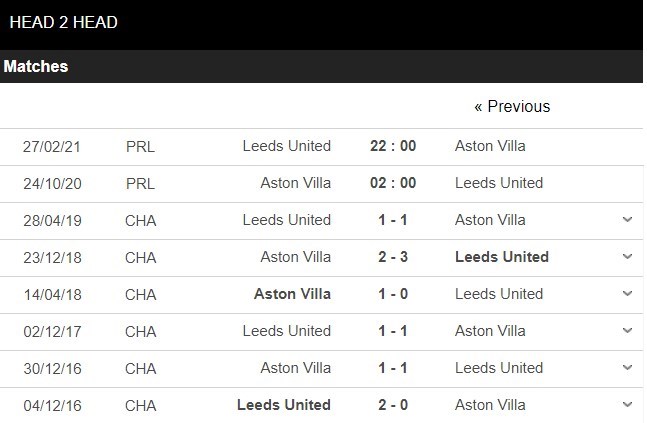Select the Matches section header

(36, 67)
